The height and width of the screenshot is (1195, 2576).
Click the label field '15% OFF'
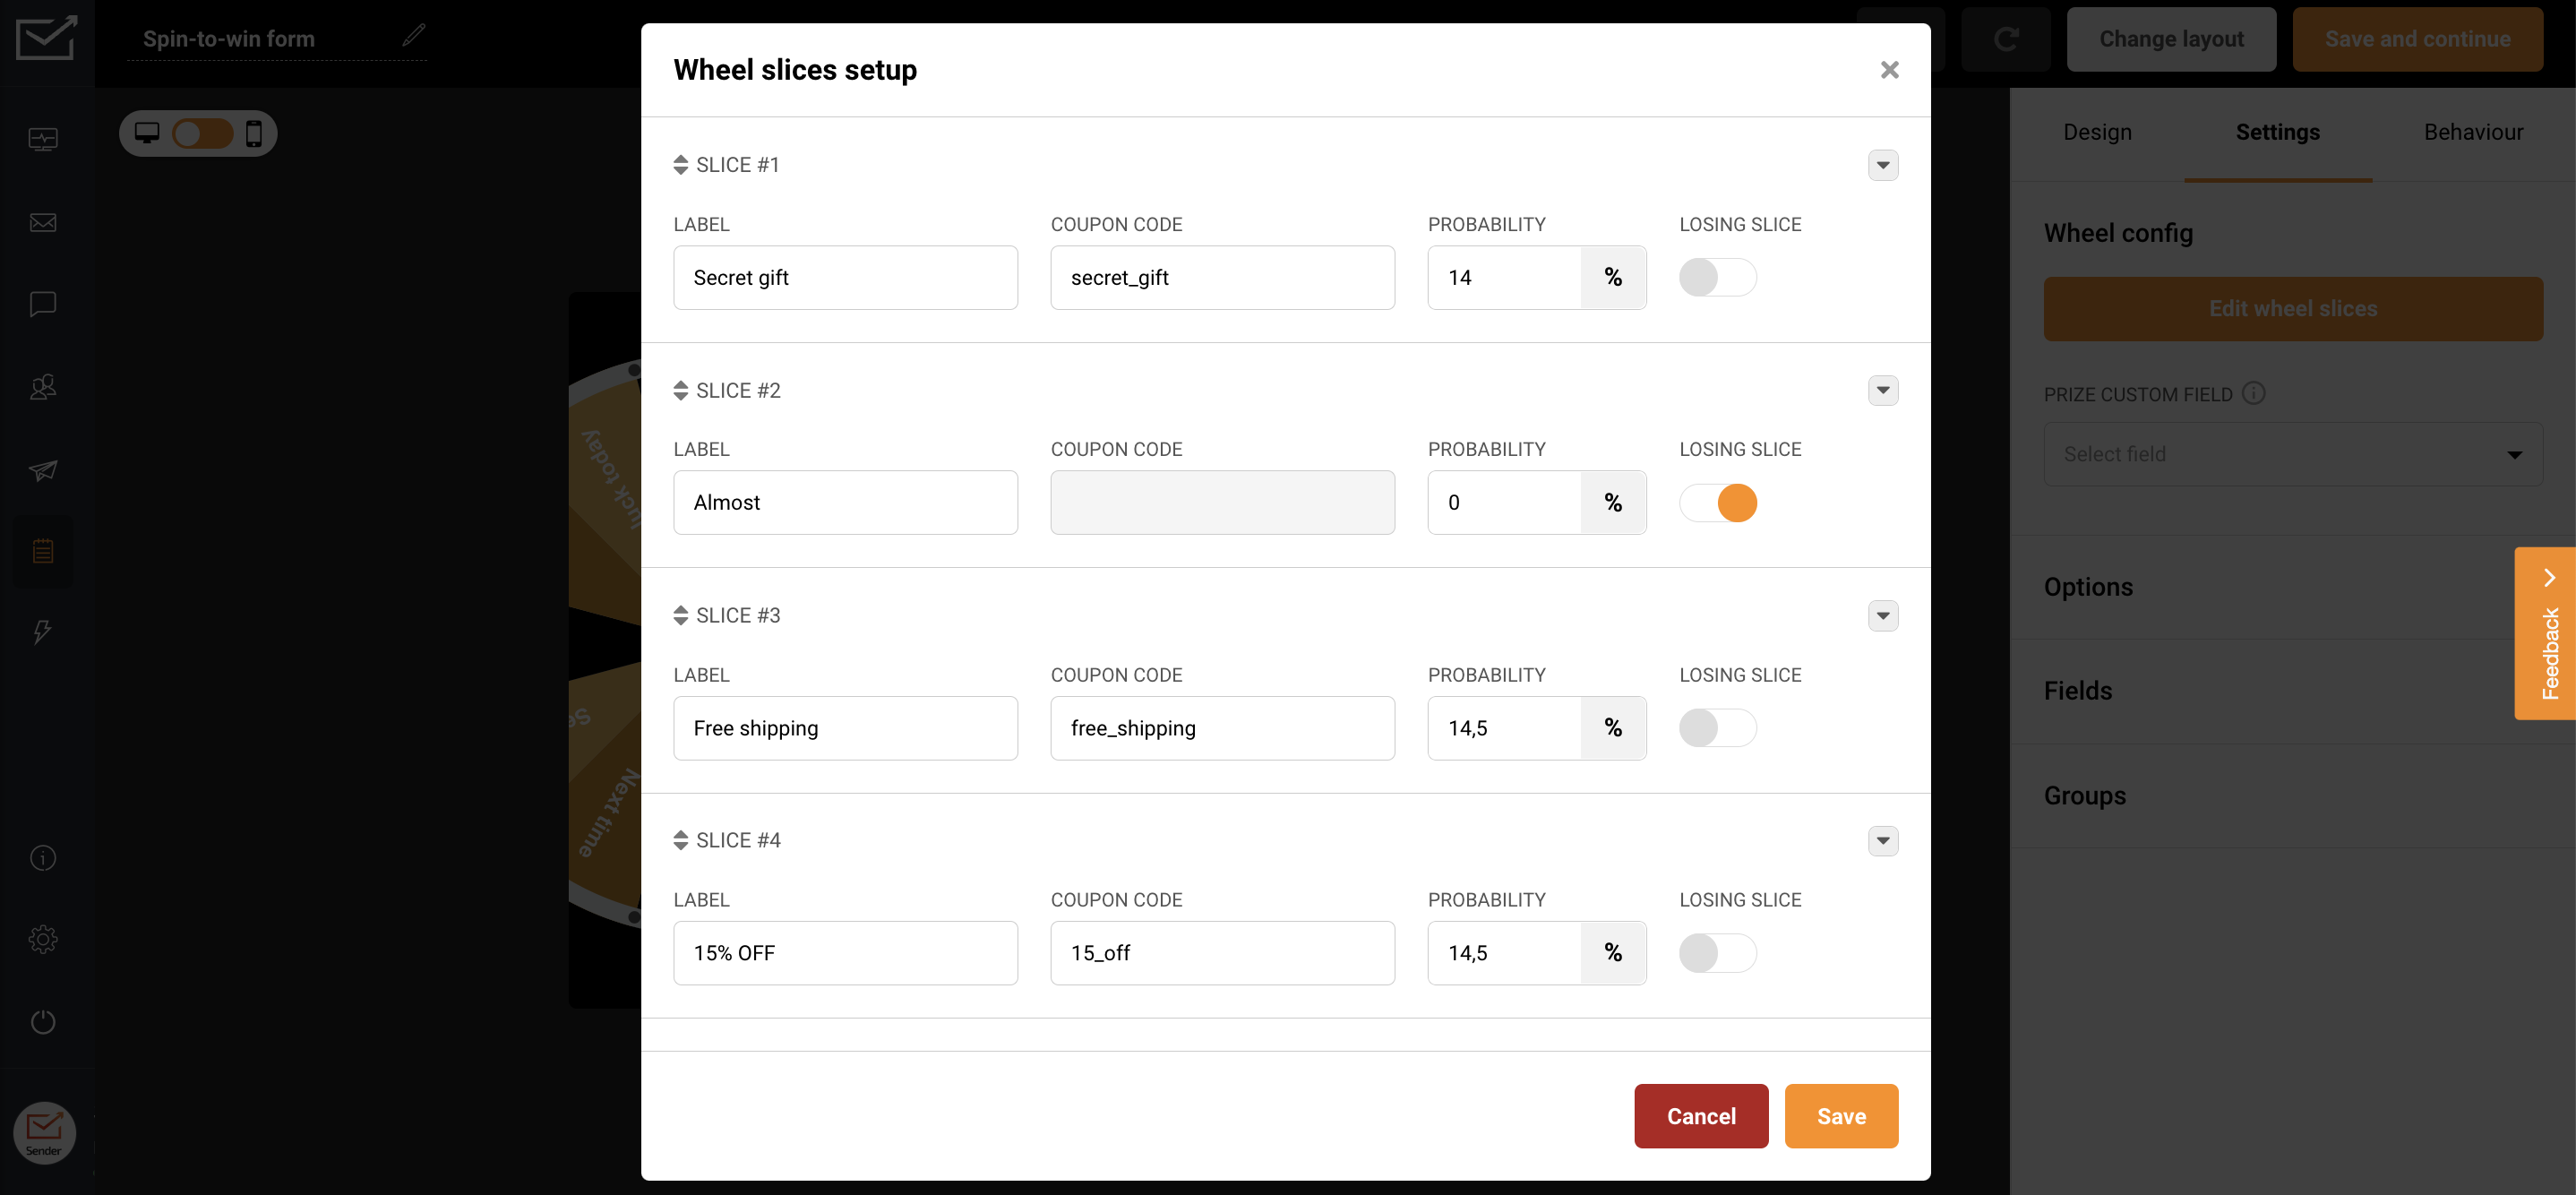tap(845, 953)
